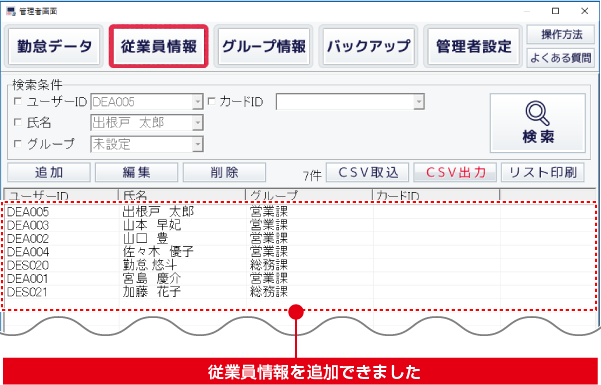The height and width of the screenshot is (385, 601).
Task: Click the 管理者画面 window title icon
Action: [11, 12]
